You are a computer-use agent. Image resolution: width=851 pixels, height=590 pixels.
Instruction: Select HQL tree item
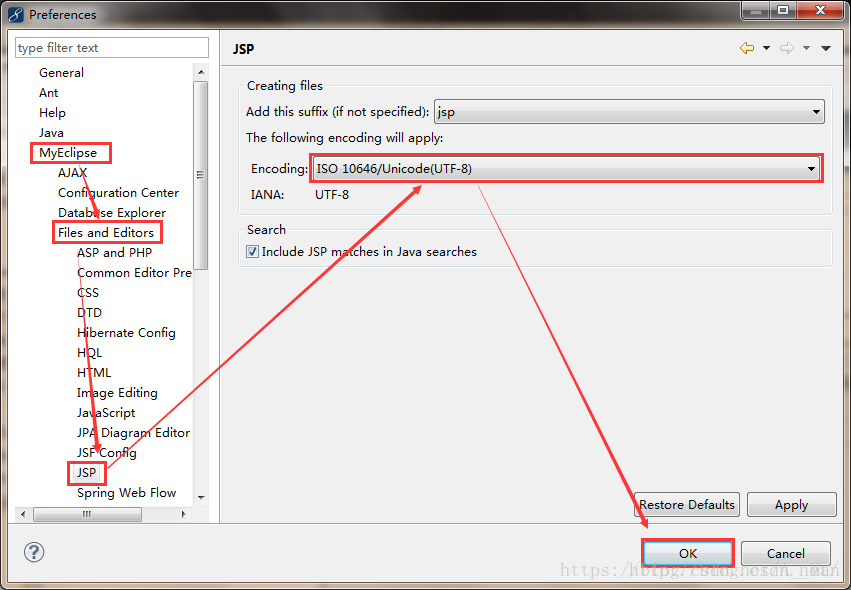tap(90, 353)
